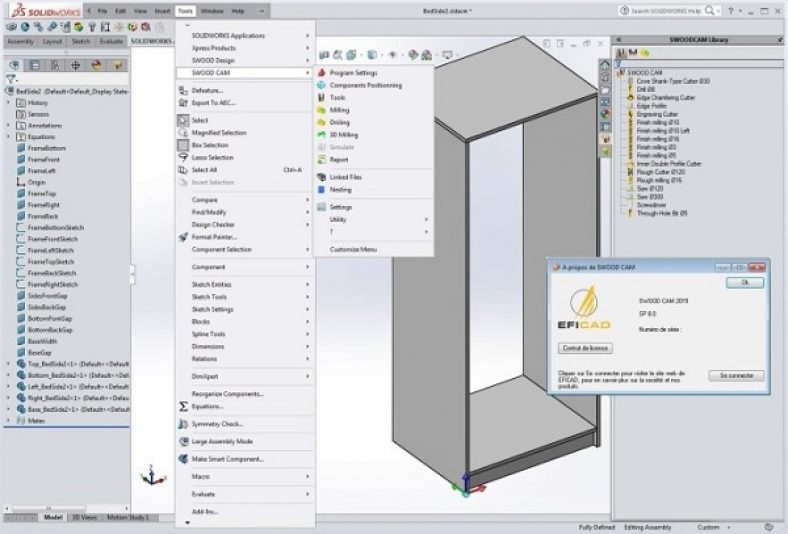Switch to the Evaluate ribbon tab
788x534 pixels.
pyautogui.click(x=111, y=42)
